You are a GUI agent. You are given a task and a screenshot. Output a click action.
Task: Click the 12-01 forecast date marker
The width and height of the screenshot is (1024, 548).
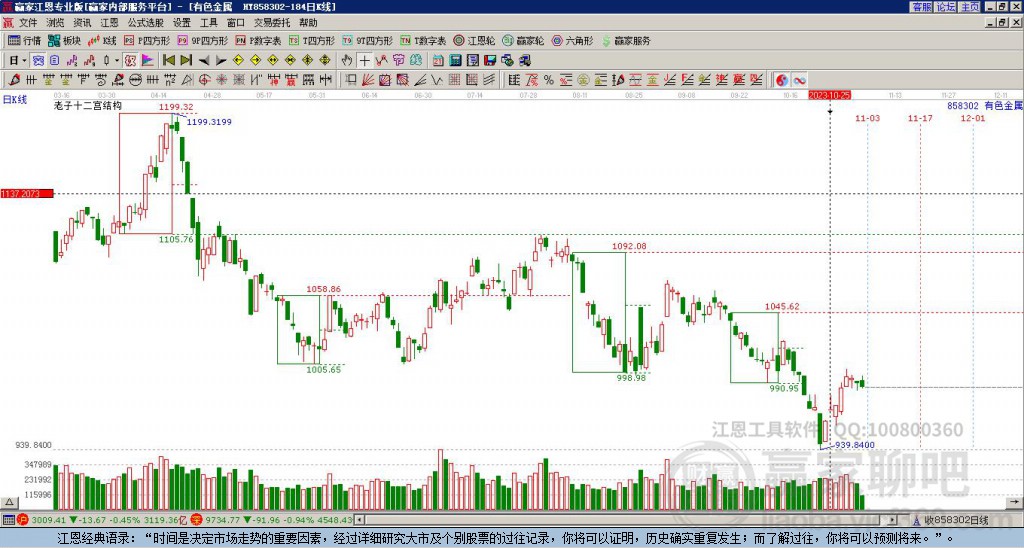click(x=973, y=118)
